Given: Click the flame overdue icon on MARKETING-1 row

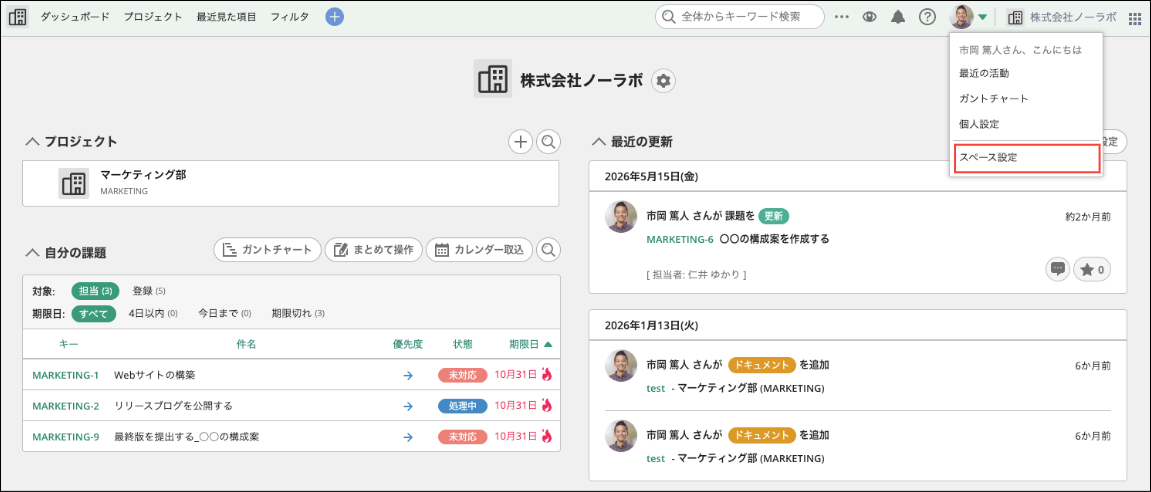Looking at the screenshot, I should click(546, 375).
